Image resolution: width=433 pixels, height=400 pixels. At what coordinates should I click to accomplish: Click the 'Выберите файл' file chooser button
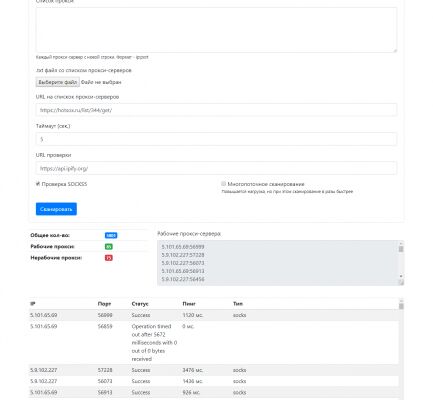(x=58, y=82)
